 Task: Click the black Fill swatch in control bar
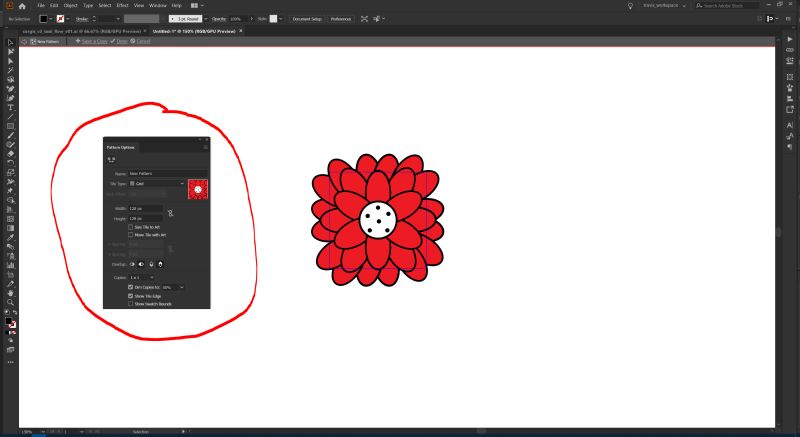coord(44,19)
